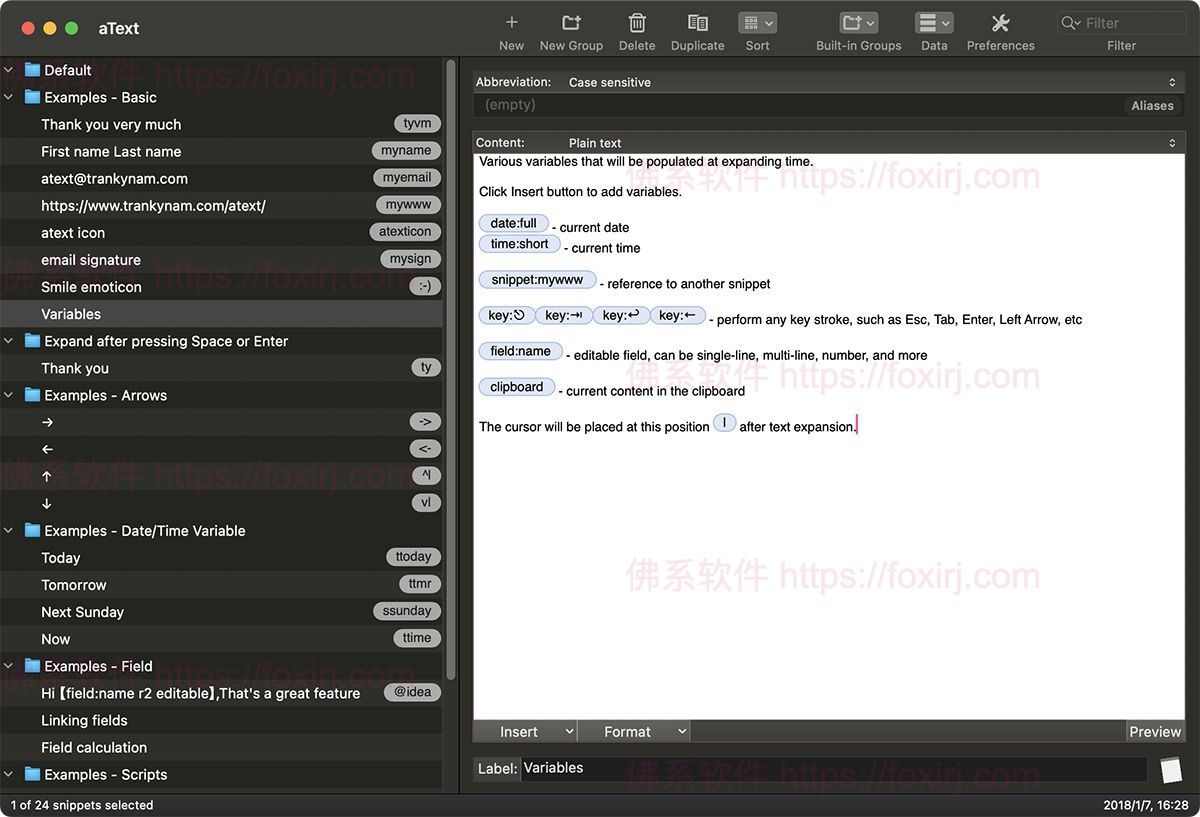
Task: Open the Format menu
Action: point(634,732)
